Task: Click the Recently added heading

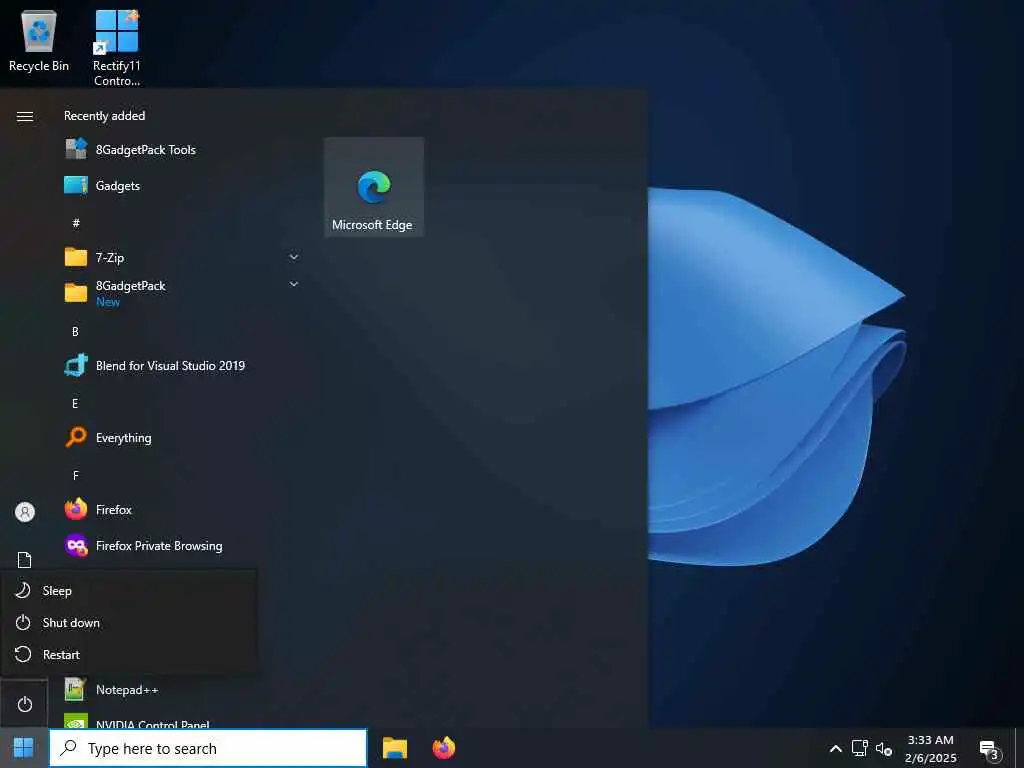Action: click(x=104, y=116)
